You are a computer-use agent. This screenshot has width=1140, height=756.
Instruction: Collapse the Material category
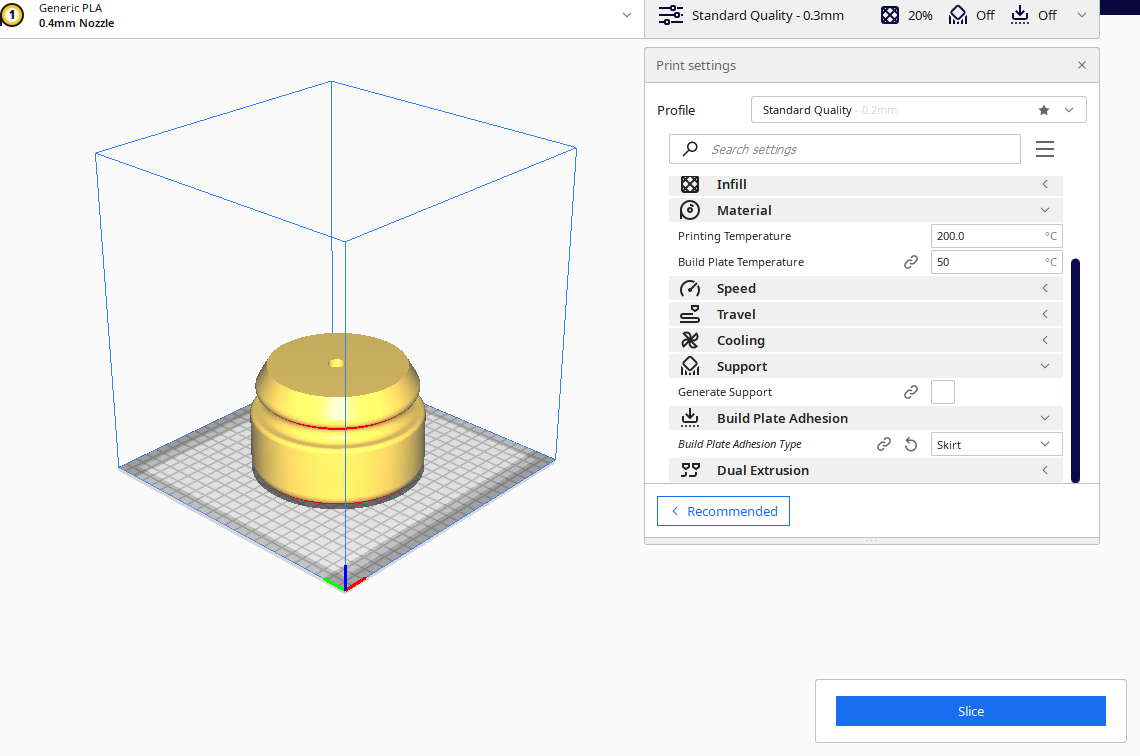coord(865,210)
